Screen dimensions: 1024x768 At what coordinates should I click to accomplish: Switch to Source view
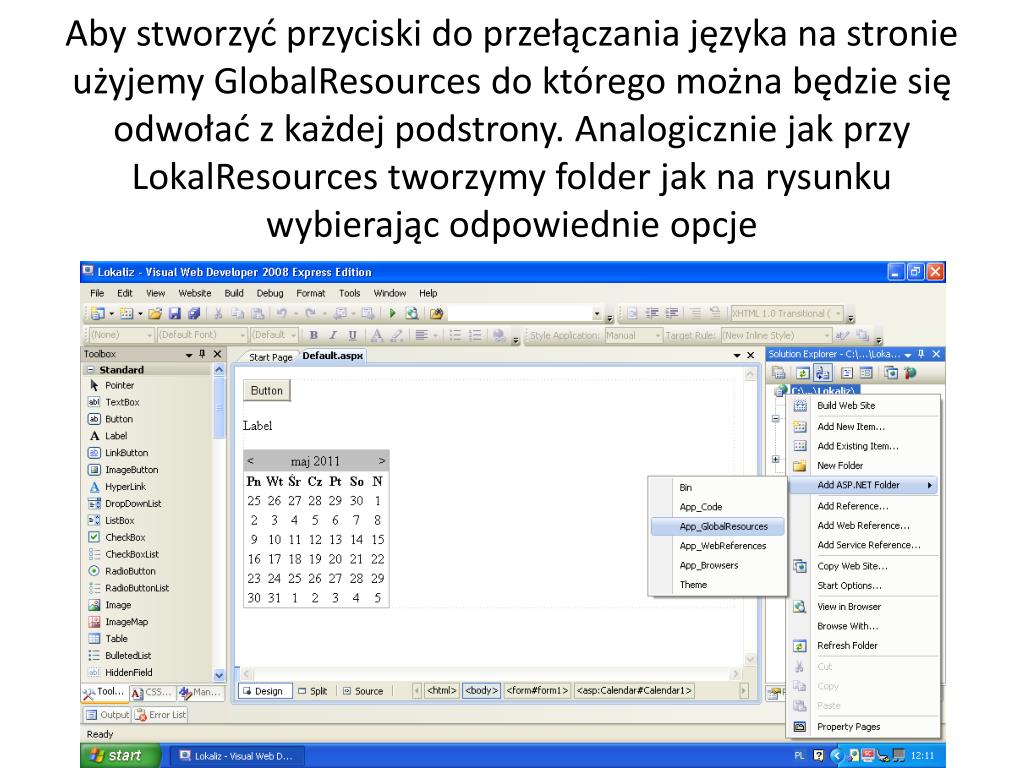click(x=363, y=691)
